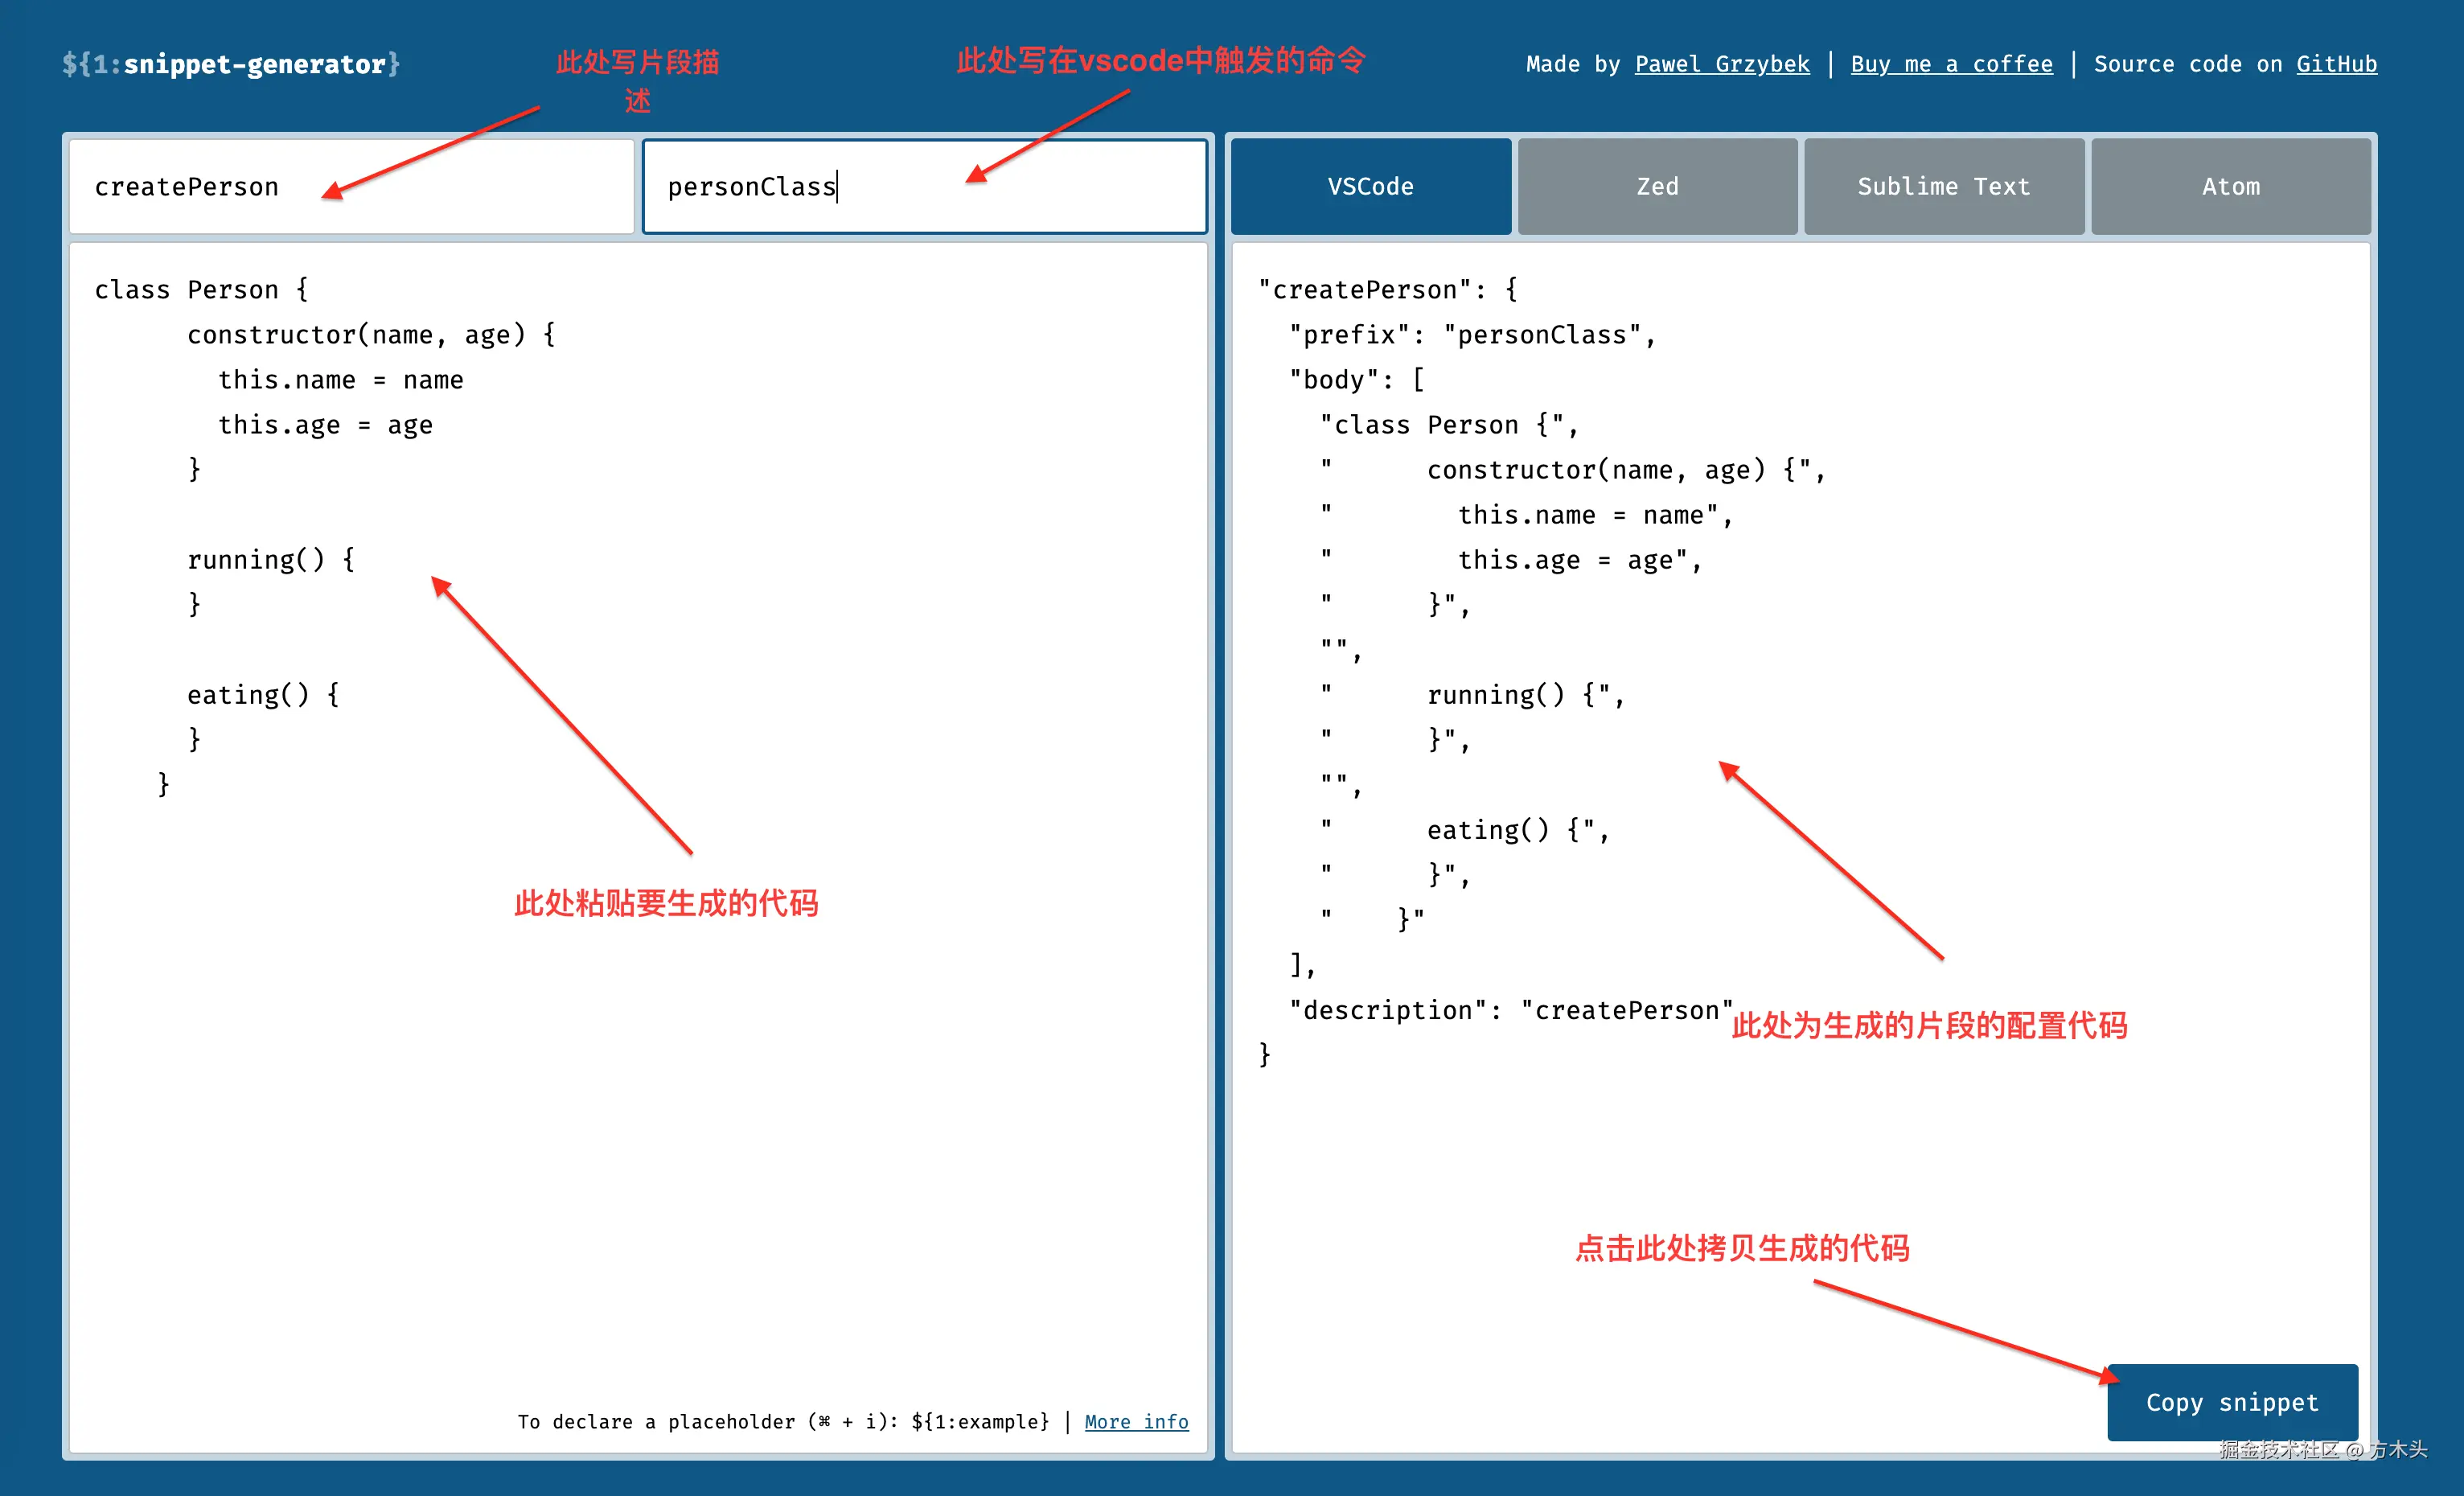
Task: Click the snippet-generator site logo
Action: pyautogui.click(x=231, y=64)
